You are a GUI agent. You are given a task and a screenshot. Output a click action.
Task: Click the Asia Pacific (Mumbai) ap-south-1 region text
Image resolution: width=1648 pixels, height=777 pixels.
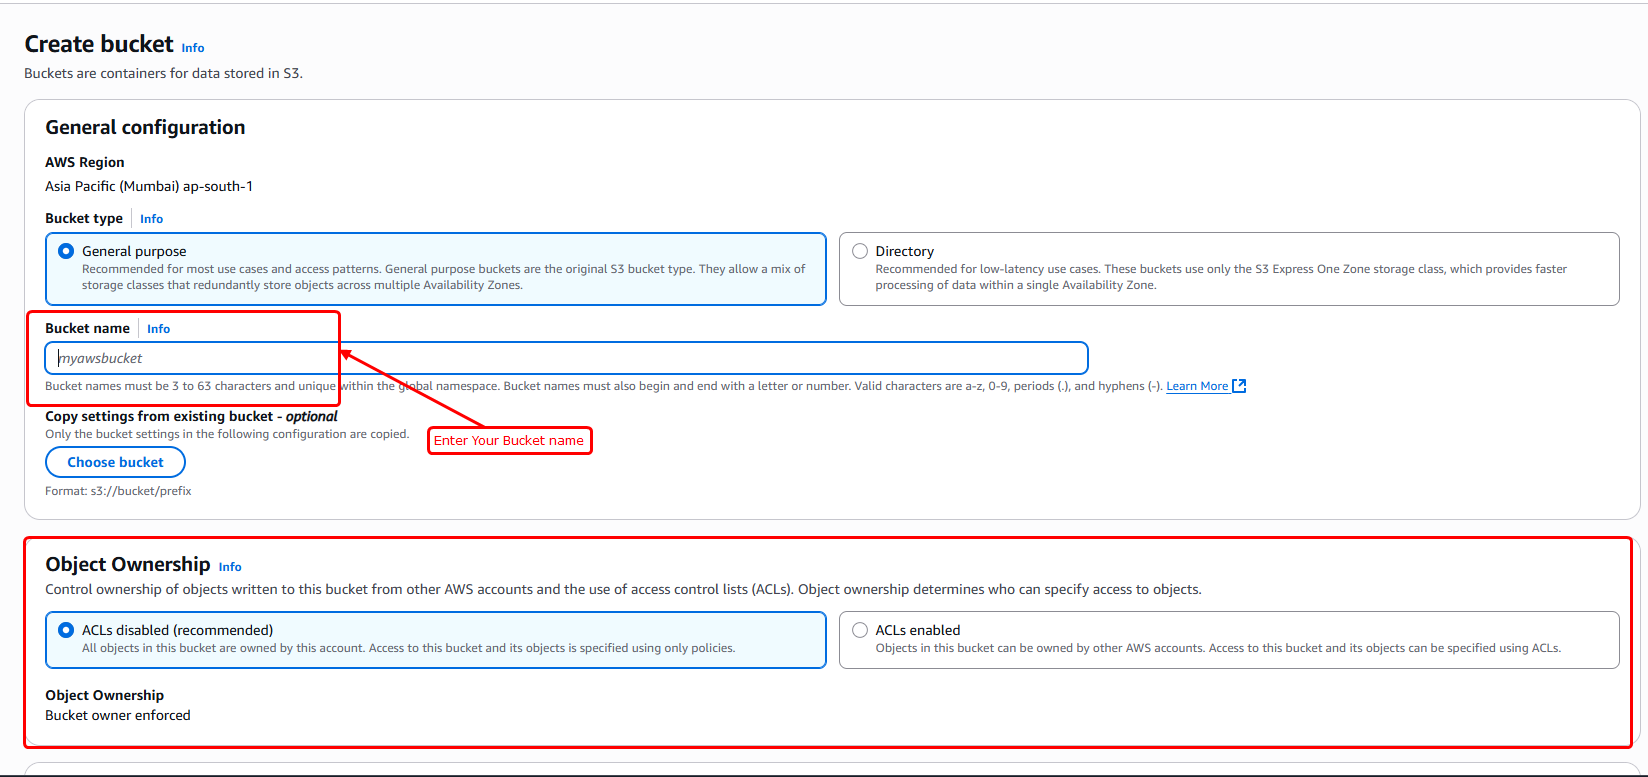[149, 186]
